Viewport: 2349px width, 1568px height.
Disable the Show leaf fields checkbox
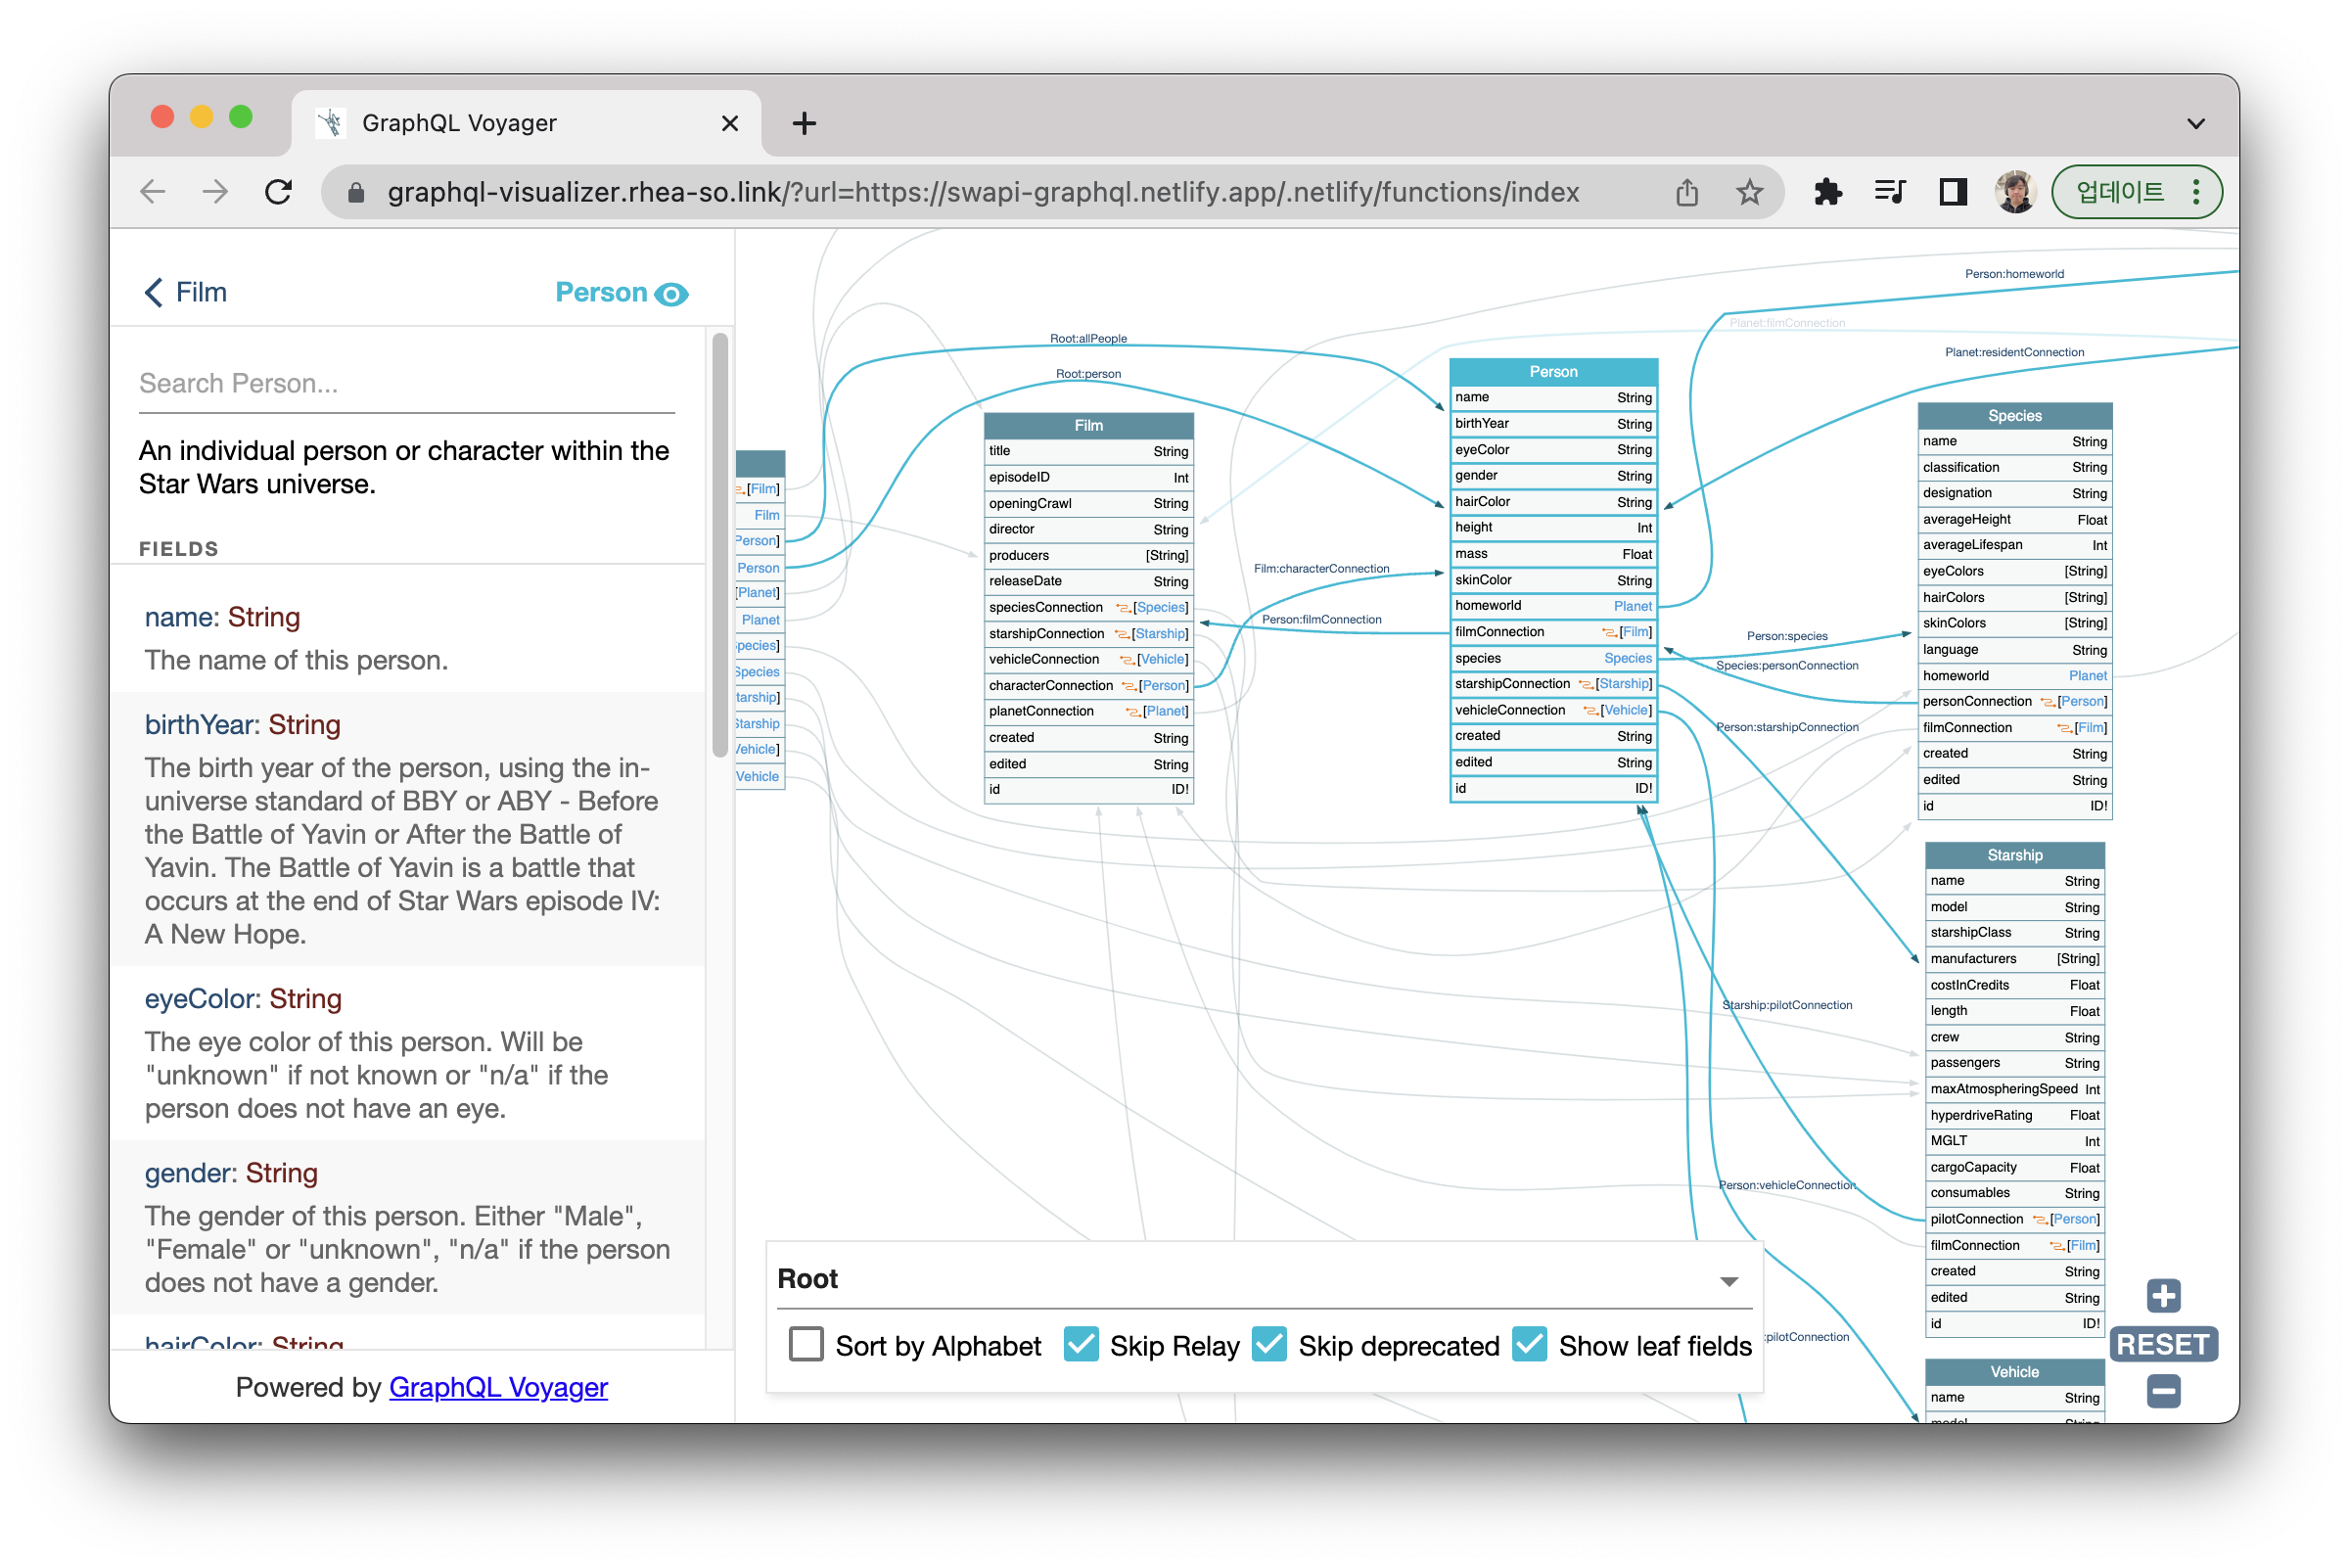(1529, 1345)
